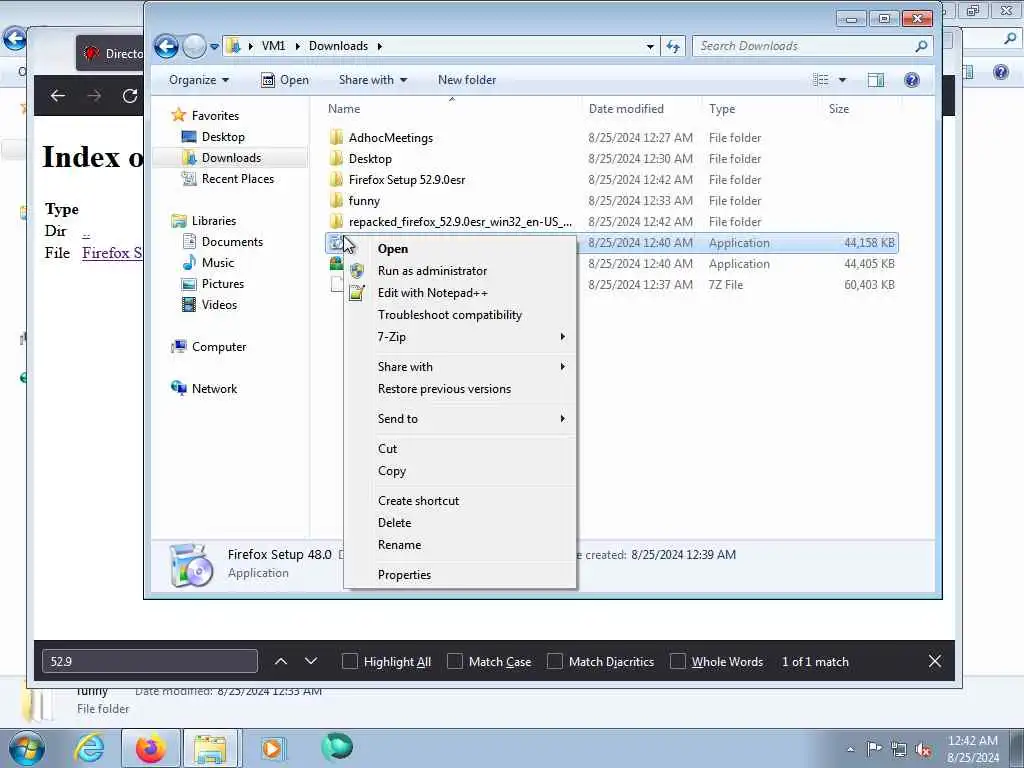
Task: Expand the Share with context submenu
Action: coord(460,366)
